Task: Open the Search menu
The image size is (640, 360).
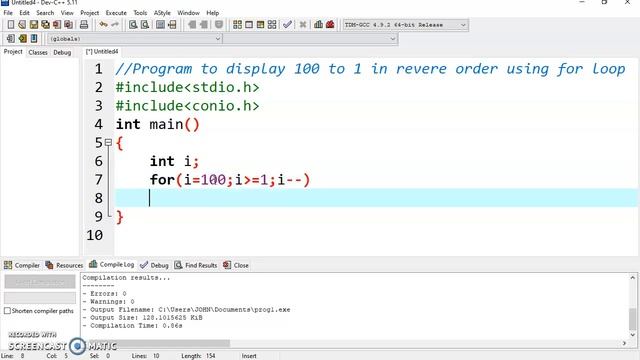Action: point(45,13)
